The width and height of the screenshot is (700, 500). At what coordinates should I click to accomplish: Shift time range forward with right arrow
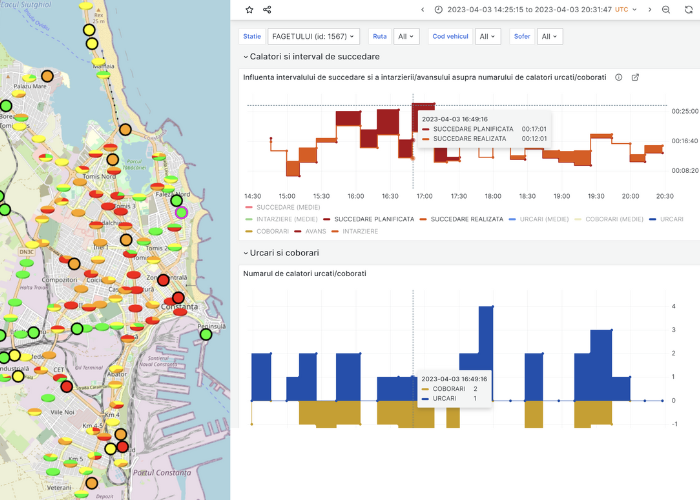(x=648, y=9)
